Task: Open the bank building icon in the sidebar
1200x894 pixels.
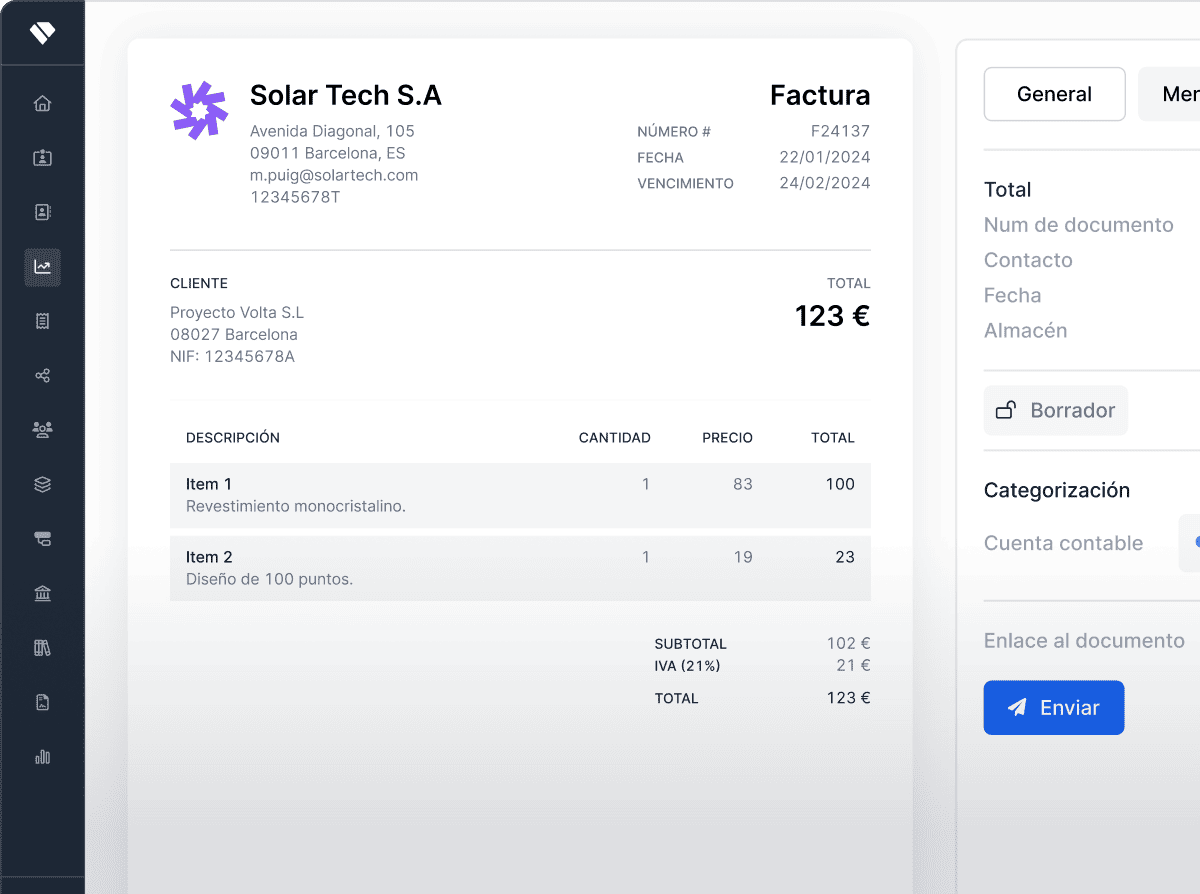Action: click(x=42, y=594)
